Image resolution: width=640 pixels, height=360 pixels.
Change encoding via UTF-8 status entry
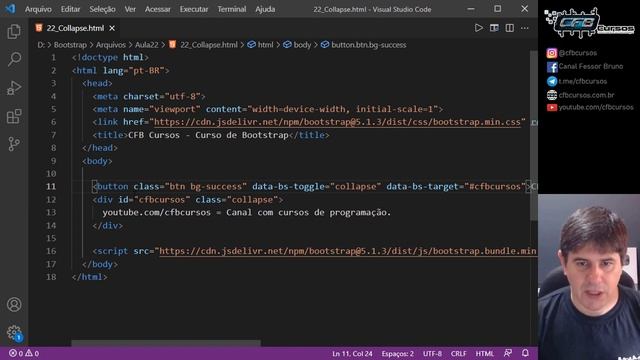click(x=432, y=353)
